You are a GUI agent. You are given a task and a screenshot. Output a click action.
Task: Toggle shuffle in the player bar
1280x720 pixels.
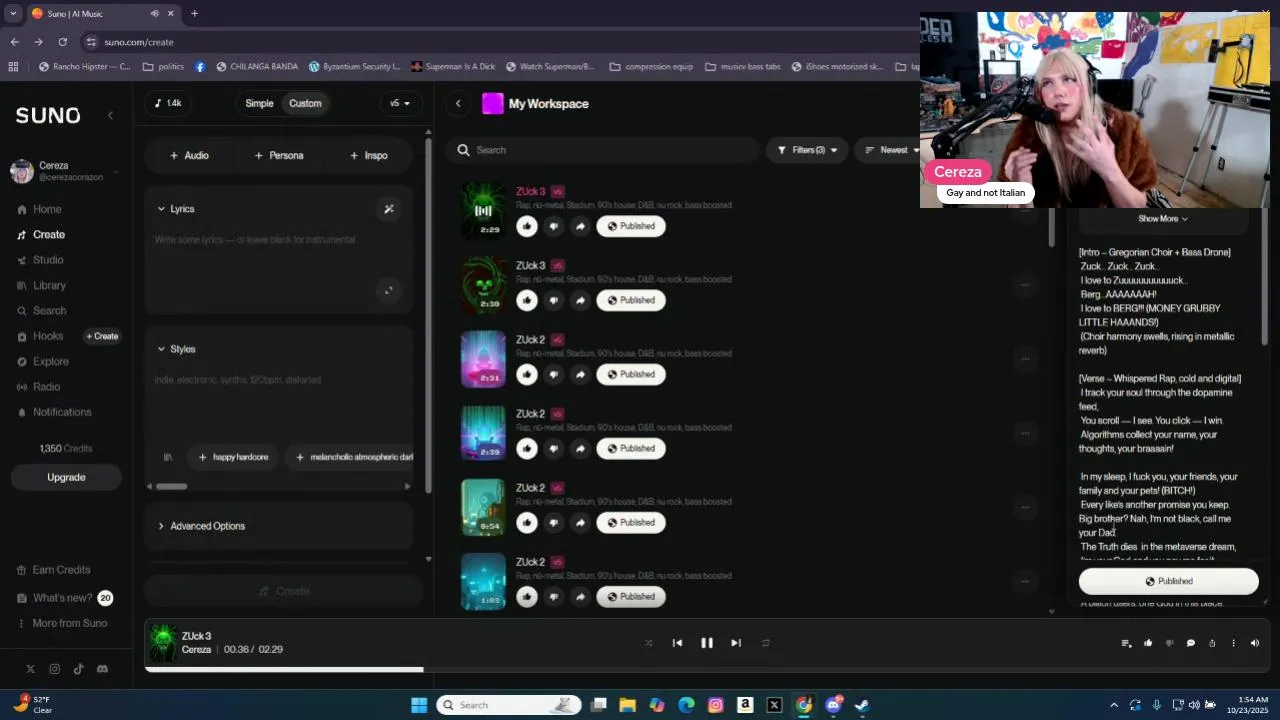click(x=648, y=643)
